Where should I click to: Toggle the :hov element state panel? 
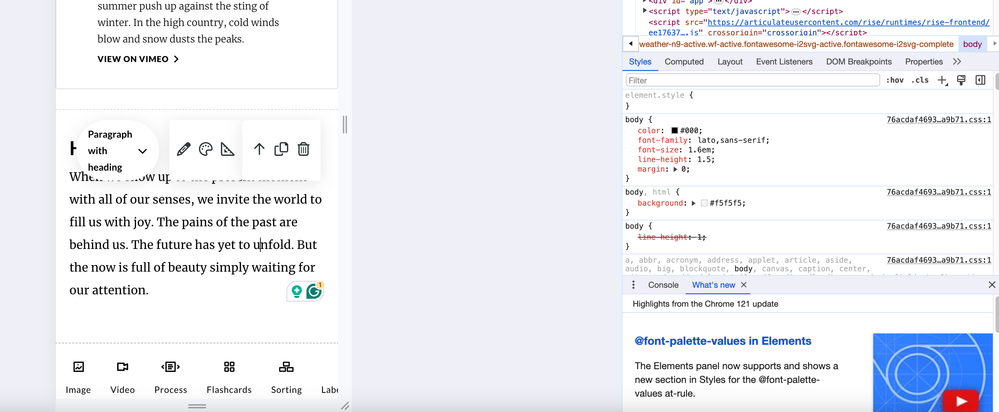pos(895,80)
